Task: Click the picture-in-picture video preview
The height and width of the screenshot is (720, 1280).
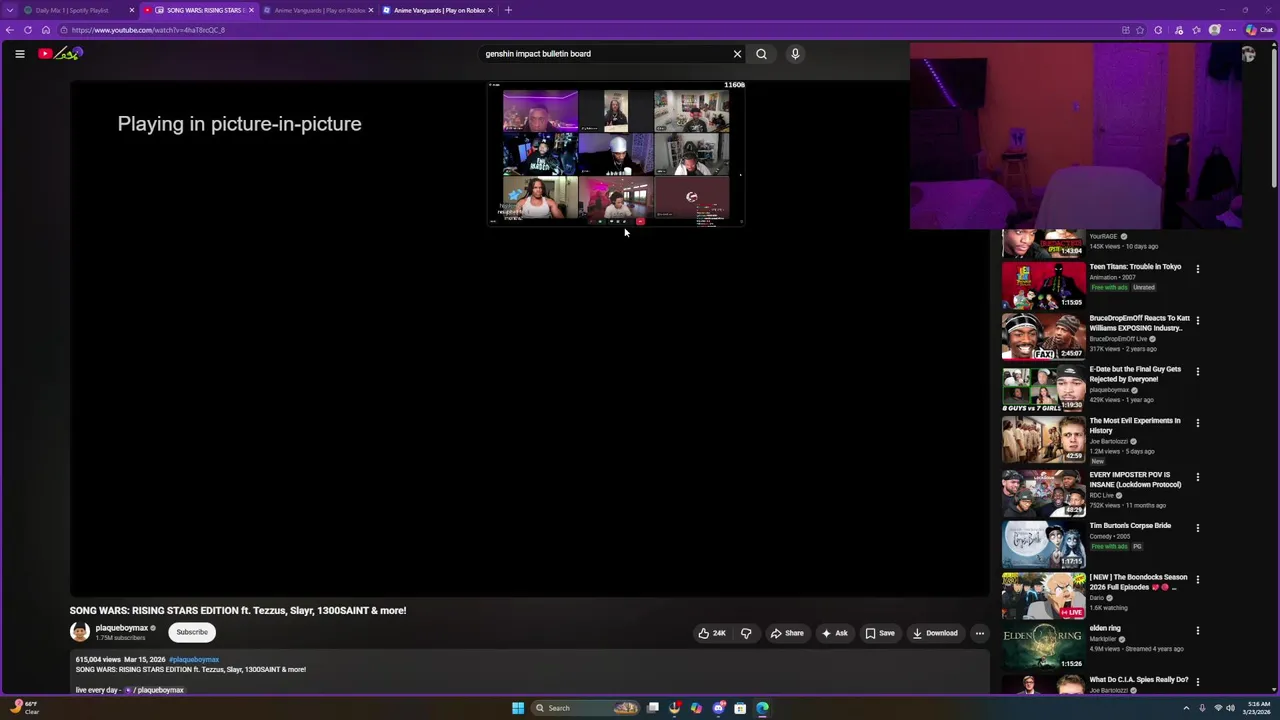Action: [616, 154]
